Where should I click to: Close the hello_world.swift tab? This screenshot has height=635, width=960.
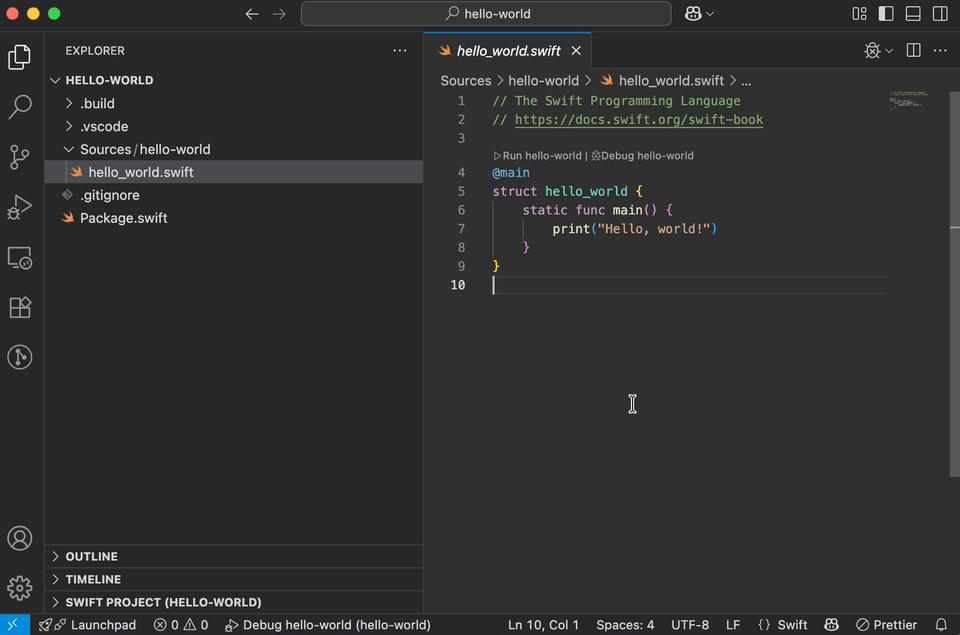(576, 51)
